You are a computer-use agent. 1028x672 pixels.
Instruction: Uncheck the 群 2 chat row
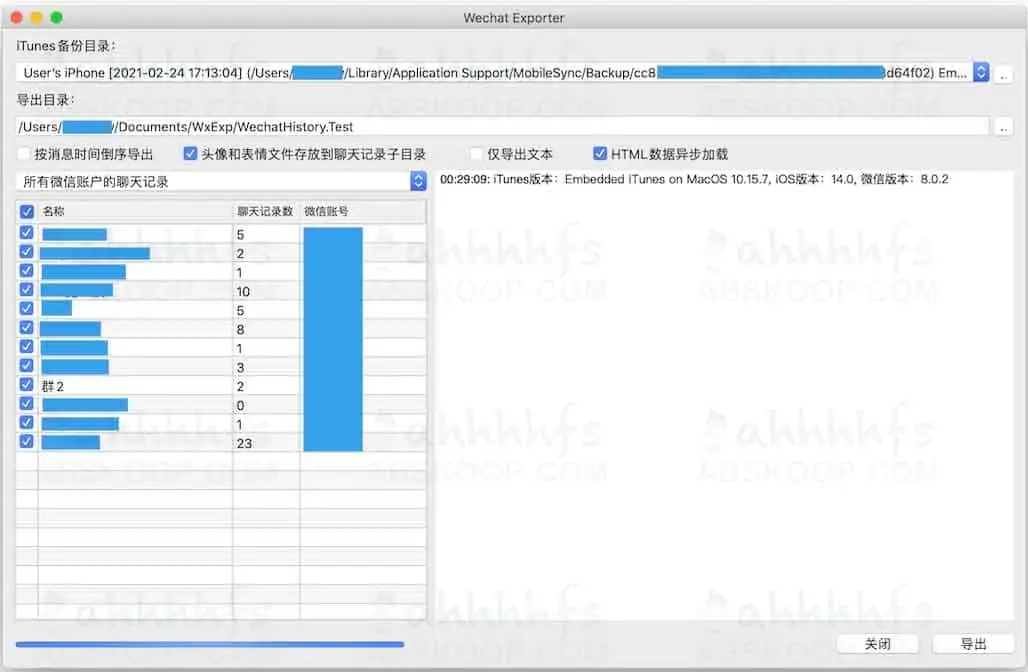pyautogui.click(x=25, y=385)
